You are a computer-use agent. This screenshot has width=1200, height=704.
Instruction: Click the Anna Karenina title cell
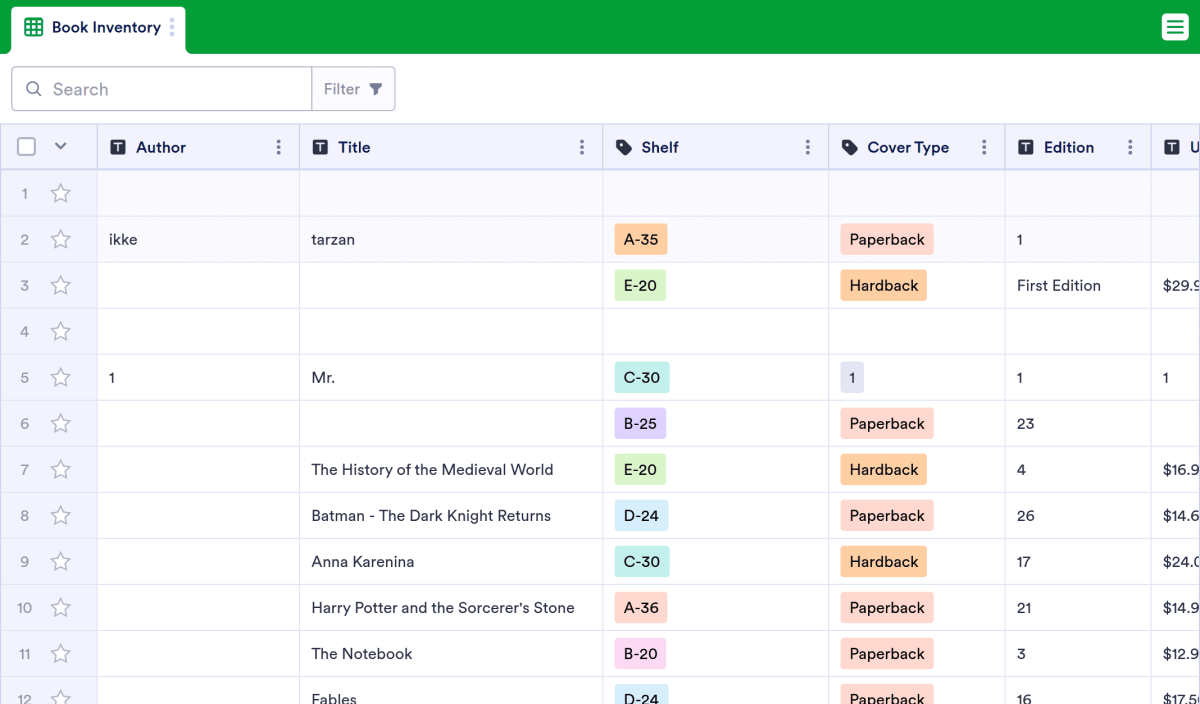click(451, 561)
